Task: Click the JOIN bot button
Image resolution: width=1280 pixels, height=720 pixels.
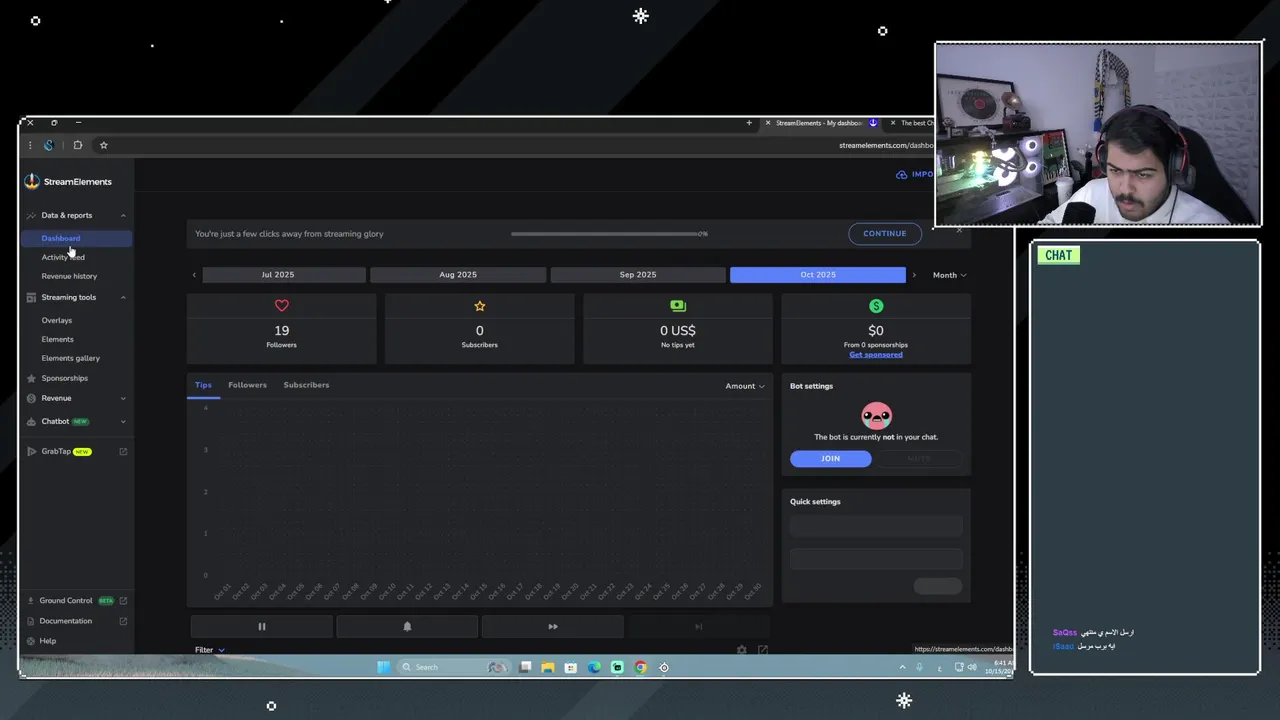Action: point(831,458)
